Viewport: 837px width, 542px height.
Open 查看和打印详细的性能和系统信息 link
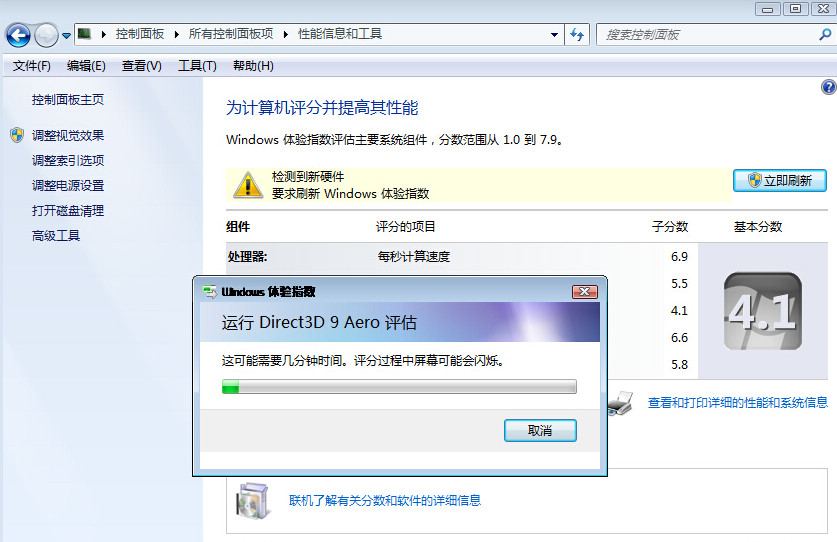[737, 402]
